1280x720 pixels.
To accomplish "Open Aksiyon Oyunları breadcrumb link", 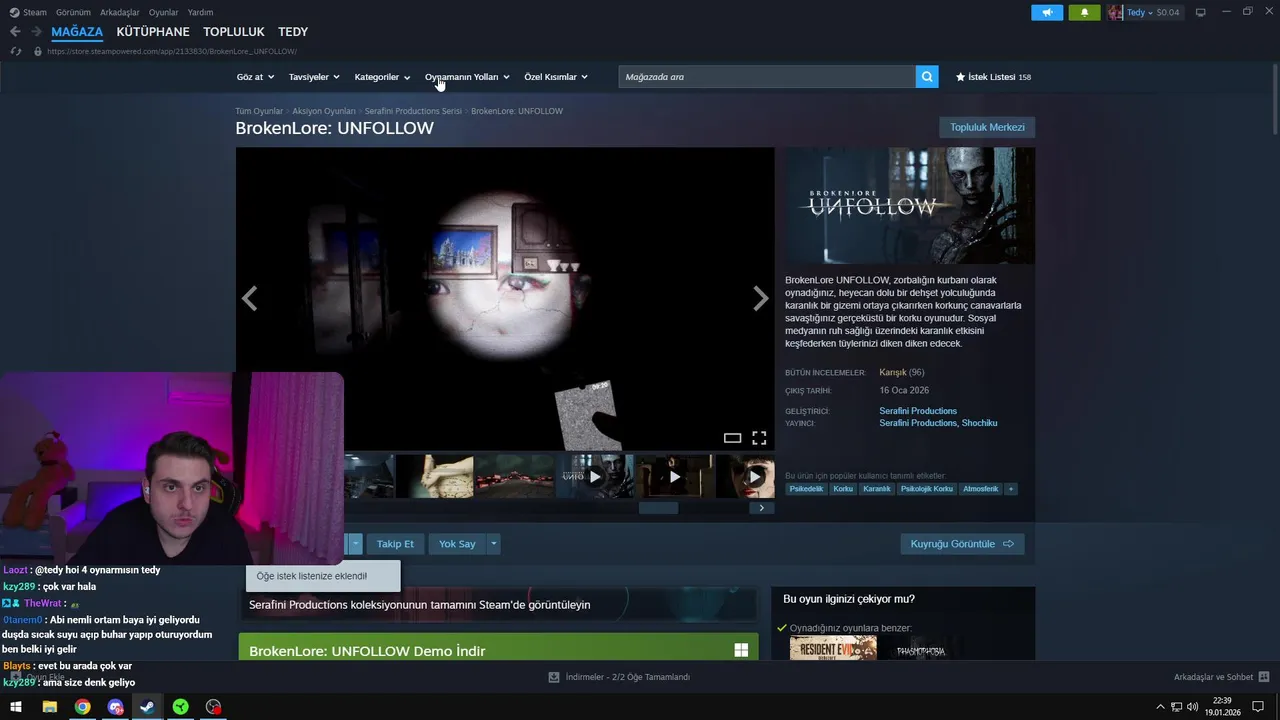I will [x=323, y=111].
